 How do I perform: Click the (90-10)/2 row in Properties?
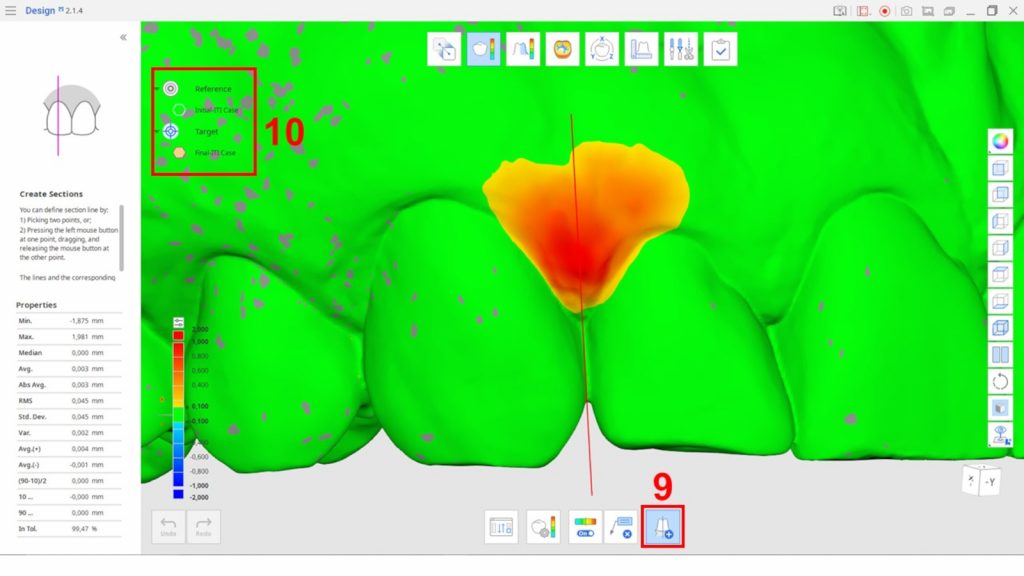69,481
